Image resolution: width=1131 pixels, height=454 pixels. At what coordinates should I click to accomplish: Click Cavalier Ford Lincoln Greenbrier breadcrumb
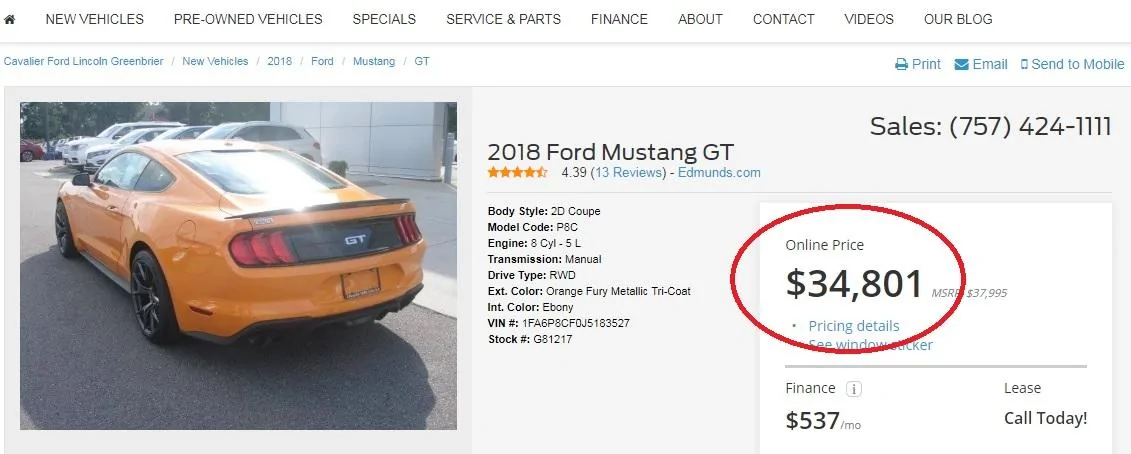pyautogui.click(x=84, y=61)
